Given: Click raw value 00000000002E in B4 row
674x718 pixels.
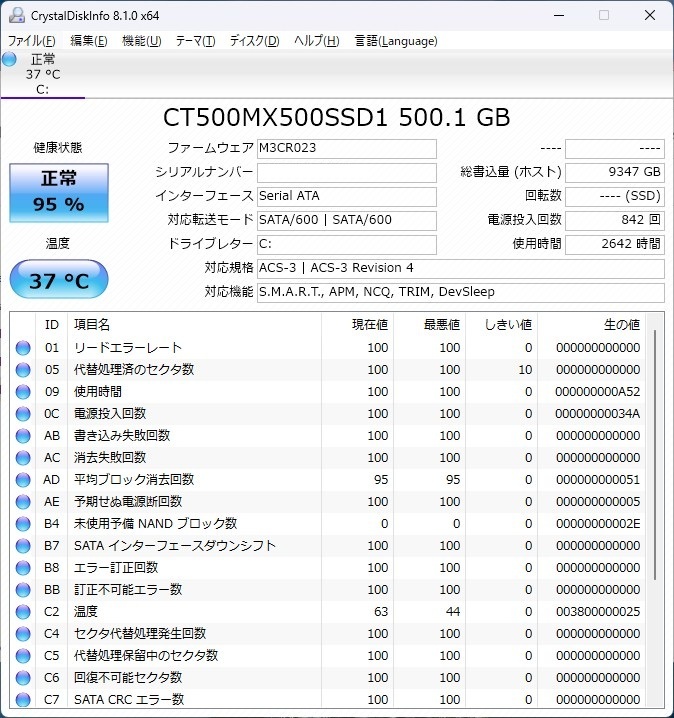Looking at the screenshot, I should (x=598, y=524).
